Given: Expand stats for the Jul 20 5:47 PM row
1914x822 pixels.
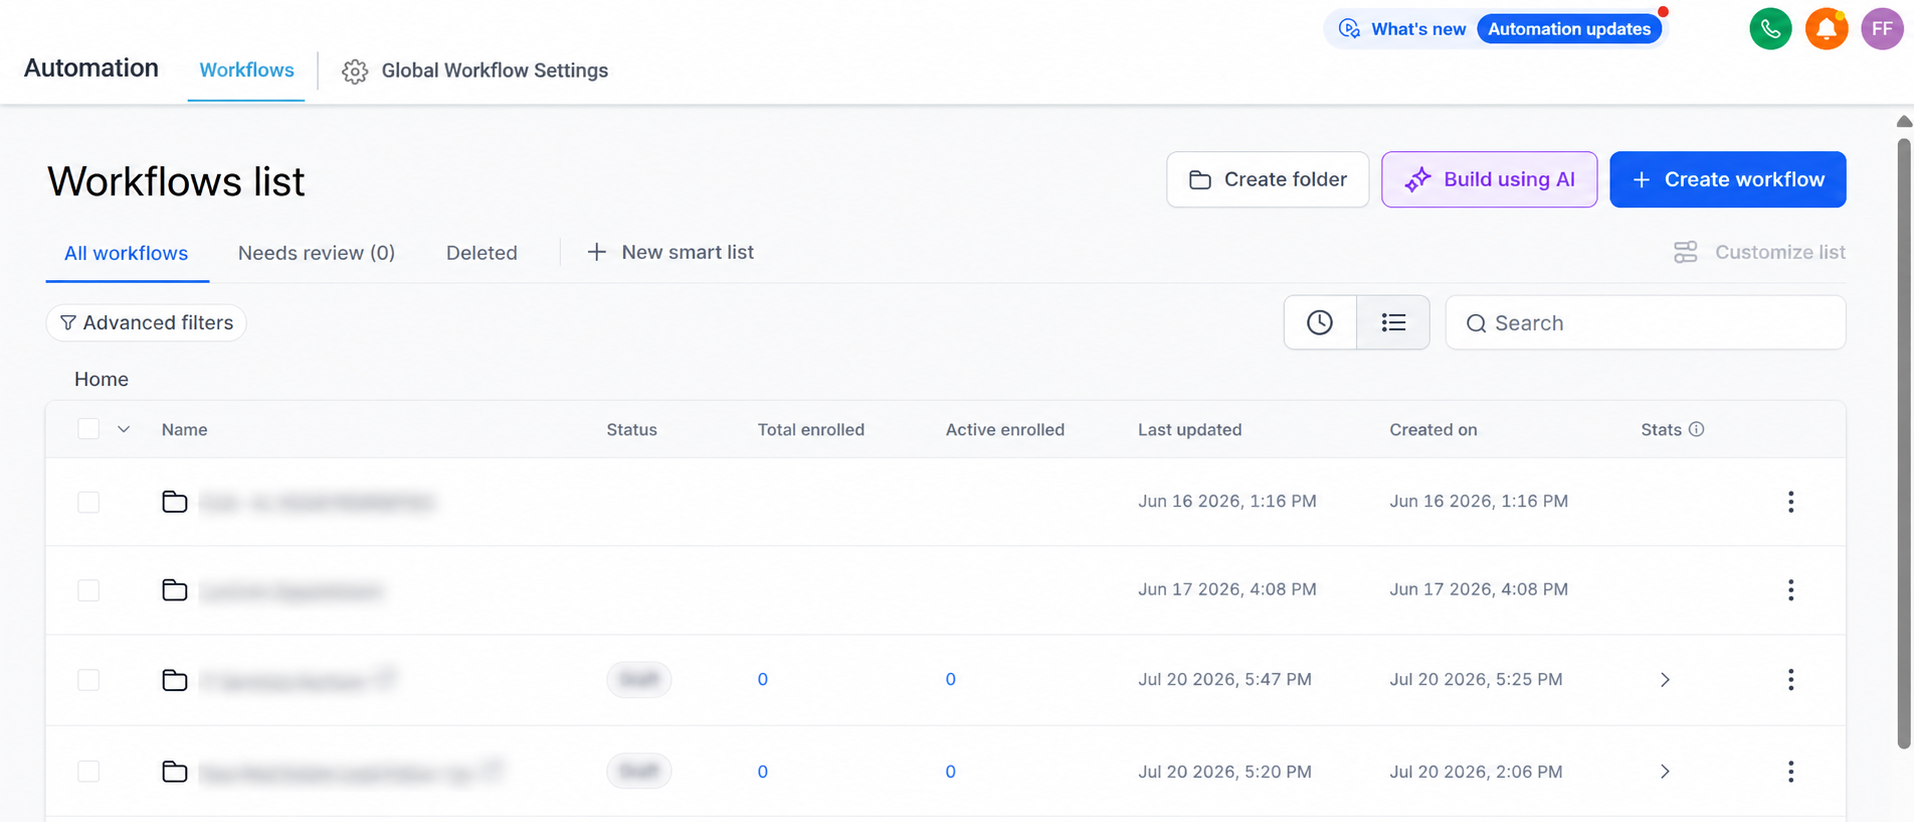Looking at the screenshot, I should pyautogui.click(x=1665, y=680).
